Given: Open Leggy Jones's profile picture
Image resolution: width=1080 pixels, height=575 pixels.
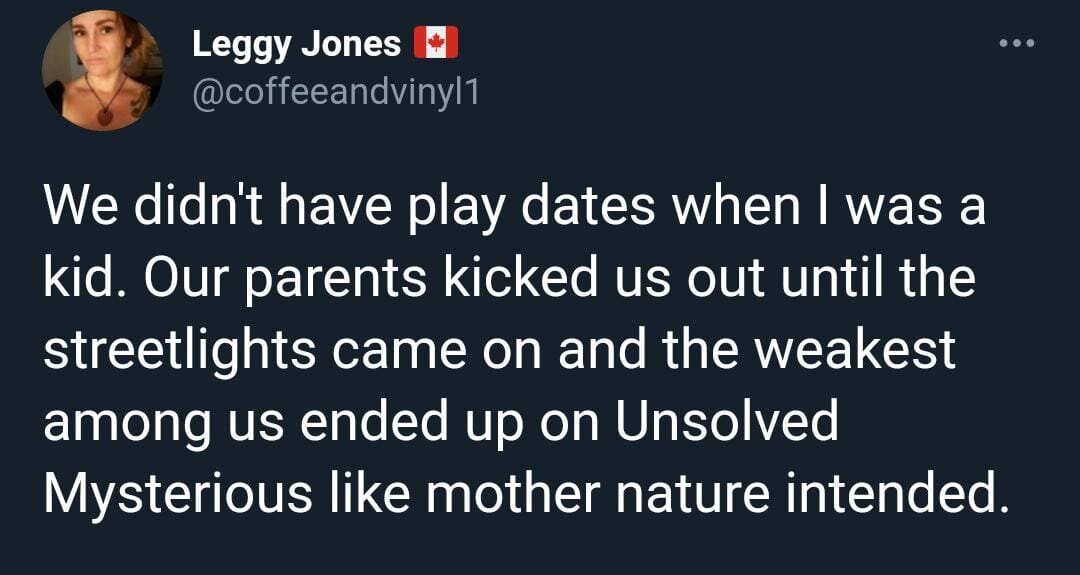Looking at the screenshot, I should click(101, 71).
